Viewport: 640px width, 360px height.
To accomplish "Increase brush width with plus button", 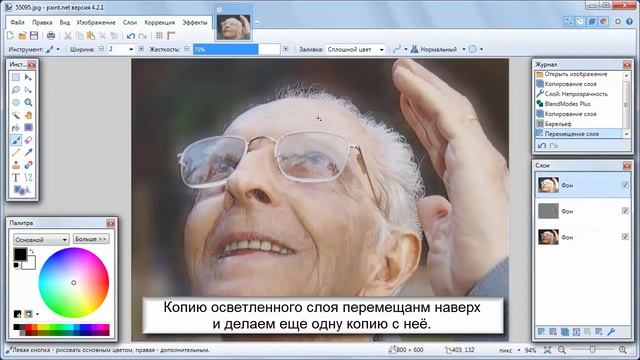I will point(141,49).
